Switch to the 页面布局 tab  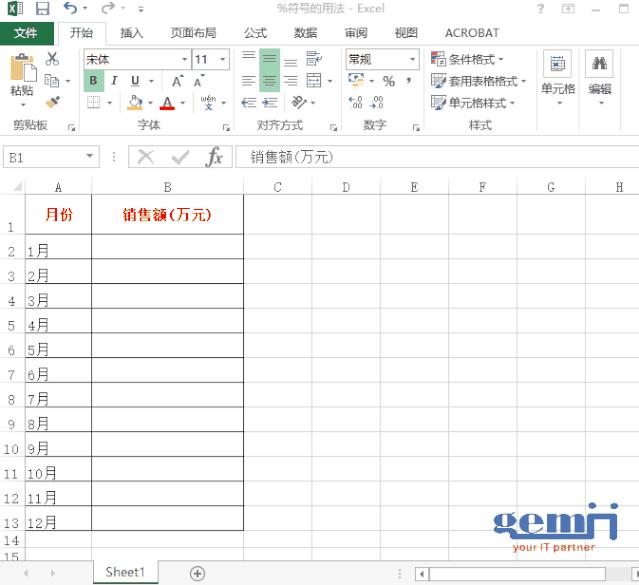pyautogui.click(x=193, y=33)
